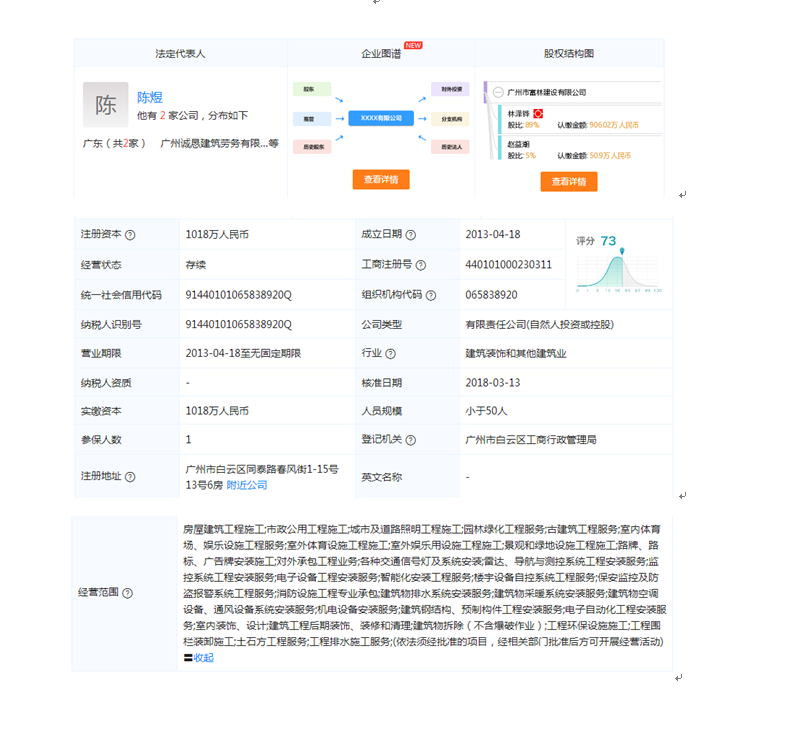Click help icon beside 登记机关
This screenshot has height=739, width=799.
click(x=410, y=439)
